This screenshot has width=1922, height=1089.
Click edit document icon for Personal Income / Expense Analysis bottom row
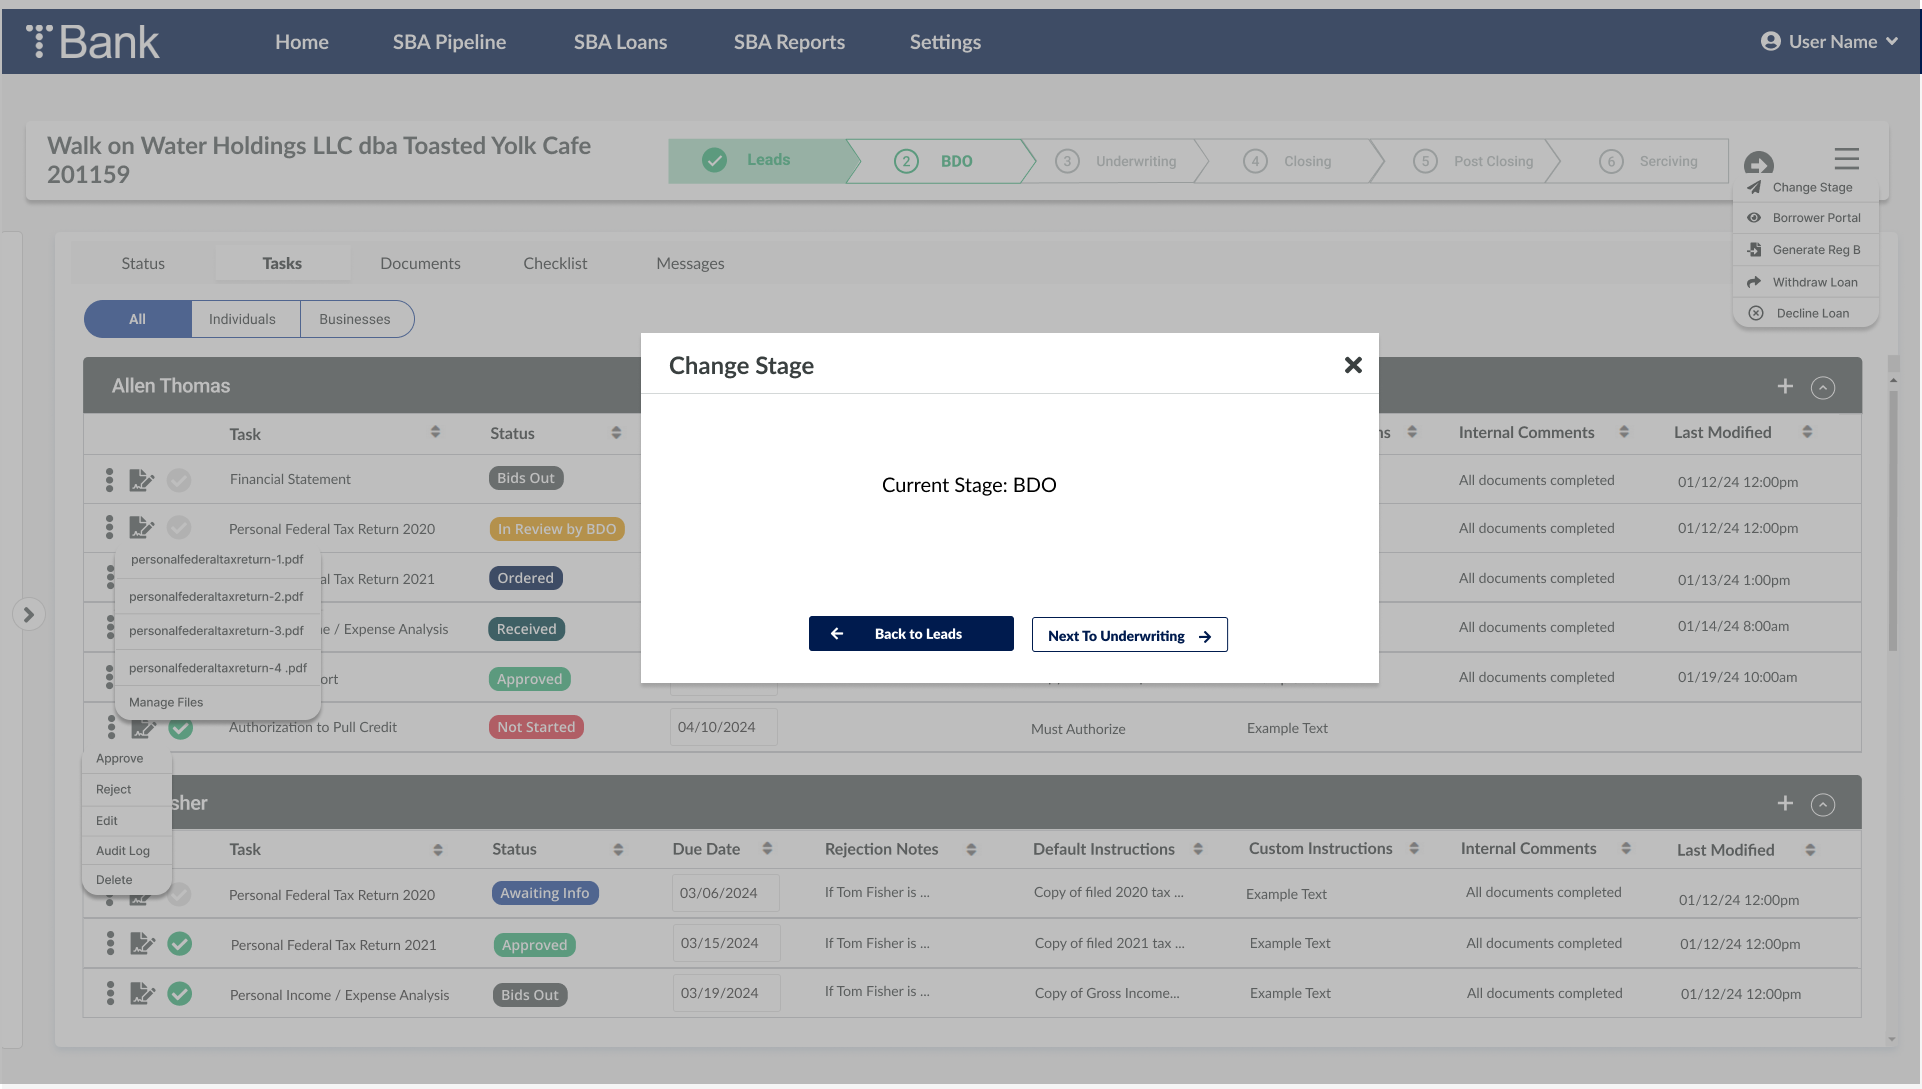click(x=142, y=994)
